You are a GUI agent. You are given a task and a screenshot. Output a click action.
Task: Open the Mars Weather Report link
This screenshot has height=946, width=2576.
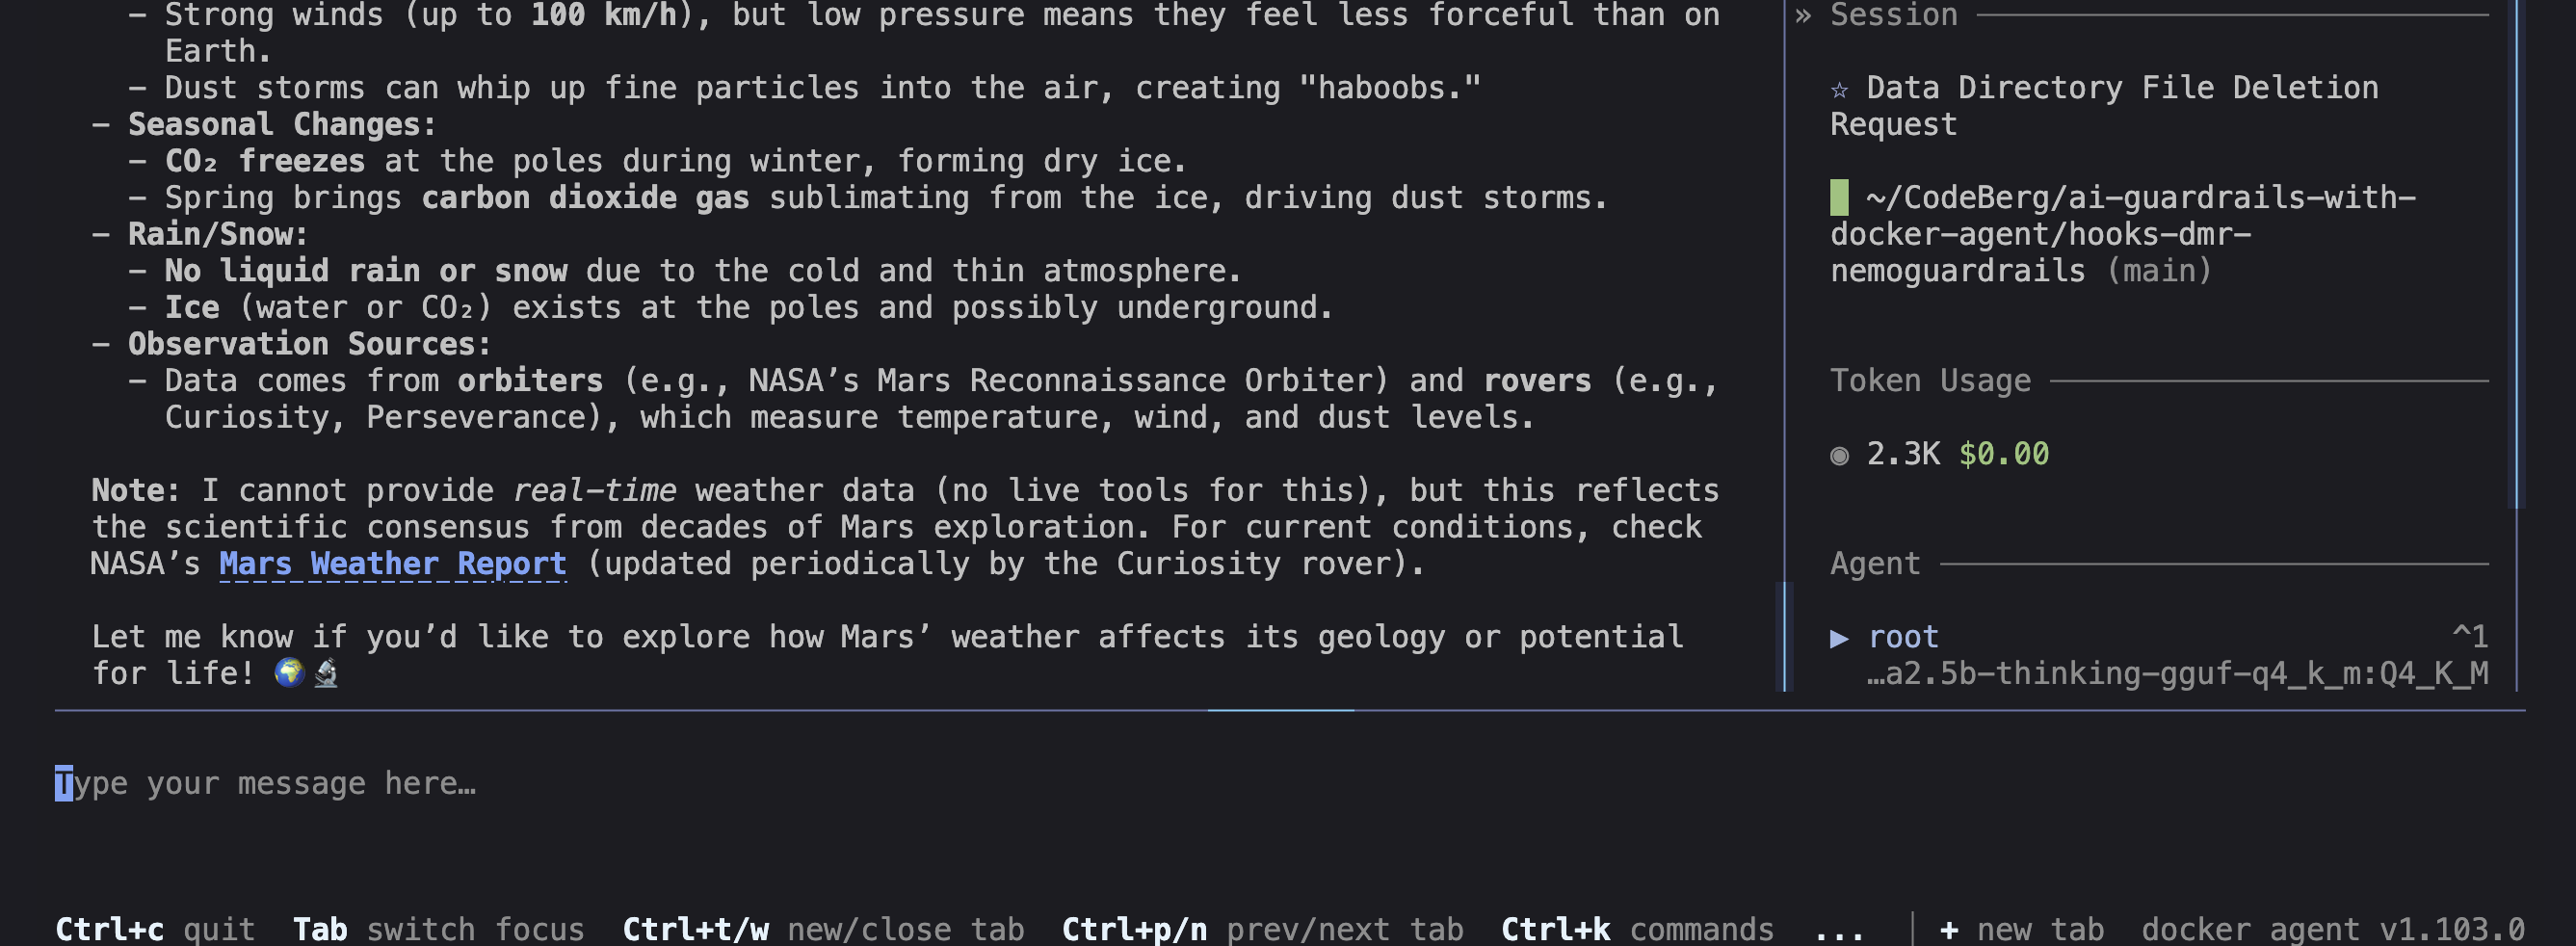(x=393, y=564)
